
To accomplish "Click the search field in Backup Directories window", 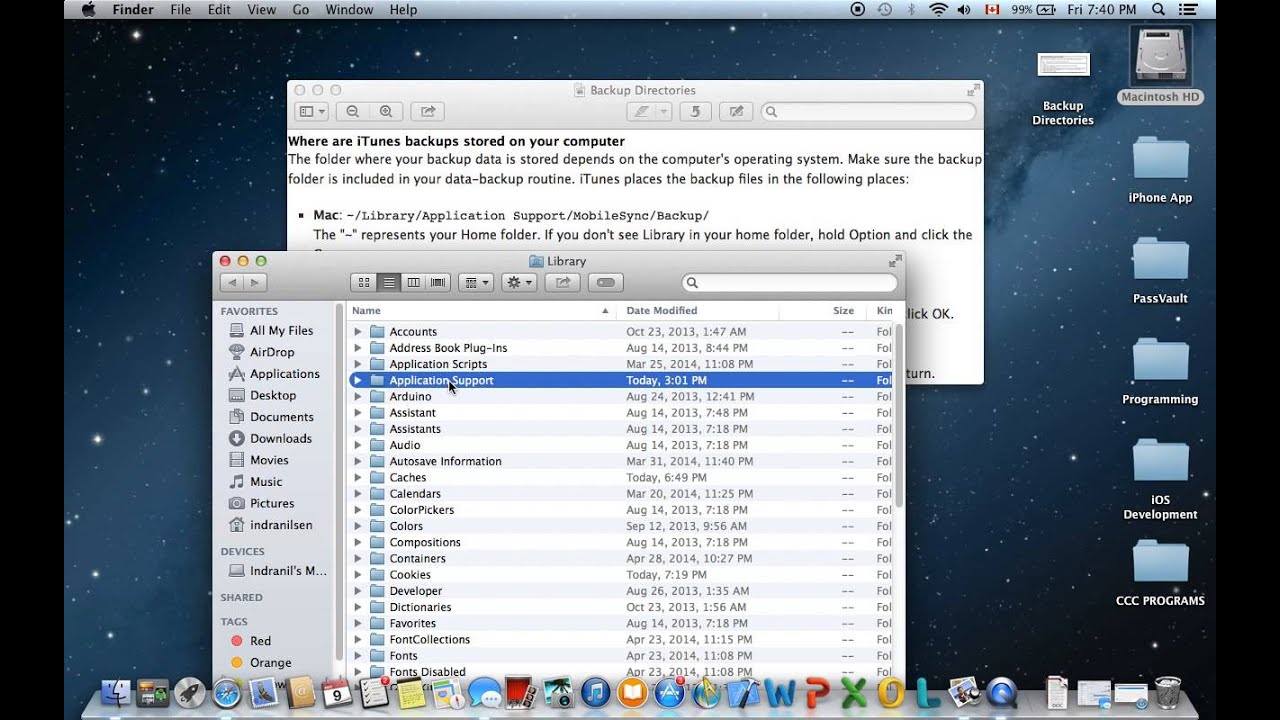I will (868, 112).
